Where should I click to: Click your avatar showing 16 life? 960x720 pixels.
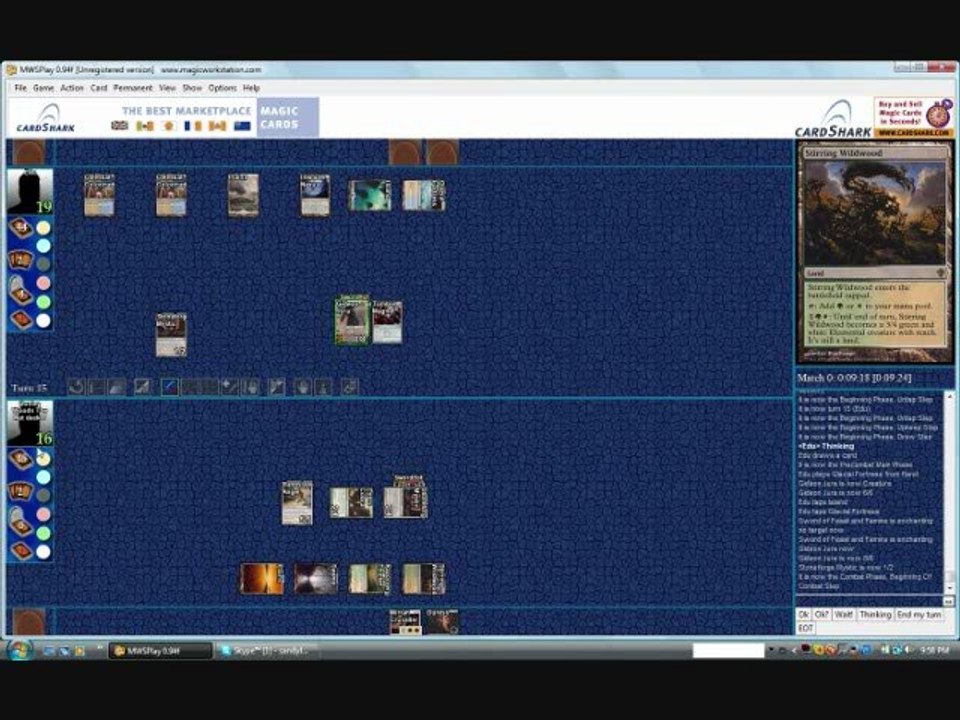(30, 422)
